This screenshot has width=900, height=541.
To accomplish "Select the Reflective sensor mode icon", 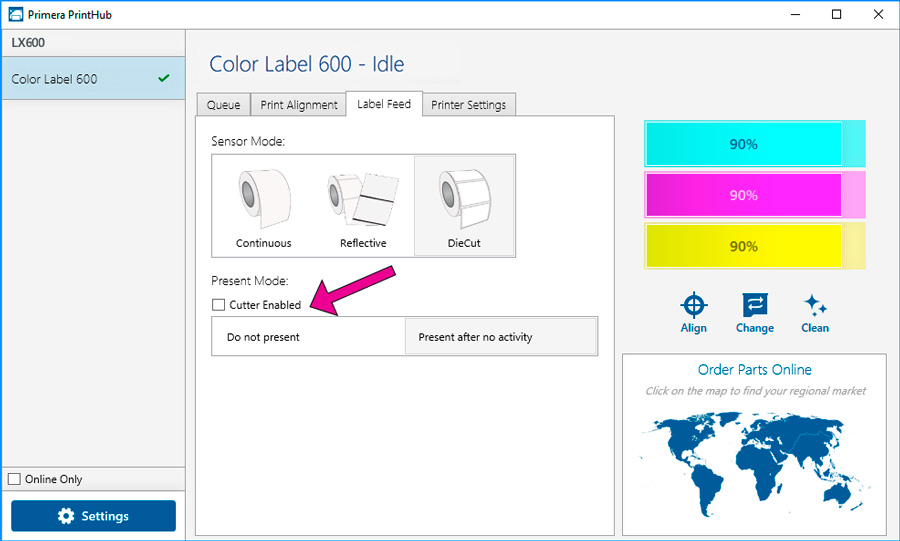I will coord(363,199).
